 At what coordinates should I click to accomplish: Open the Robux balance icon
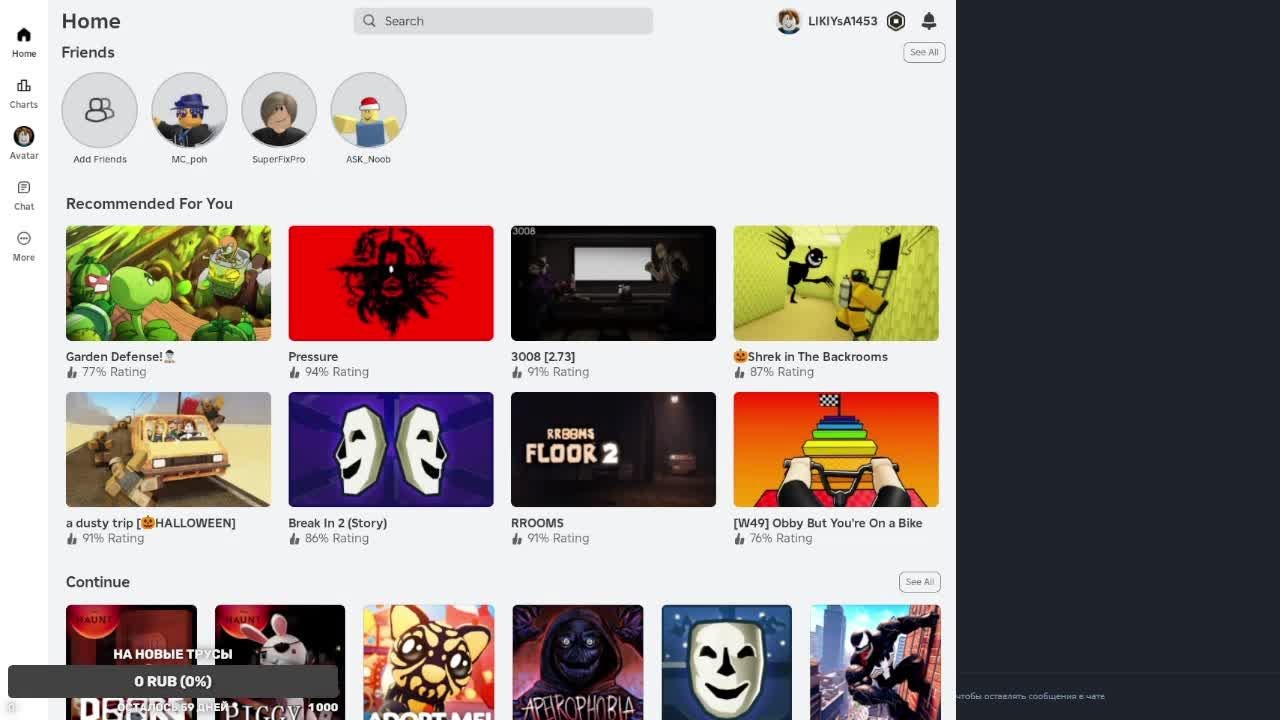896,21
